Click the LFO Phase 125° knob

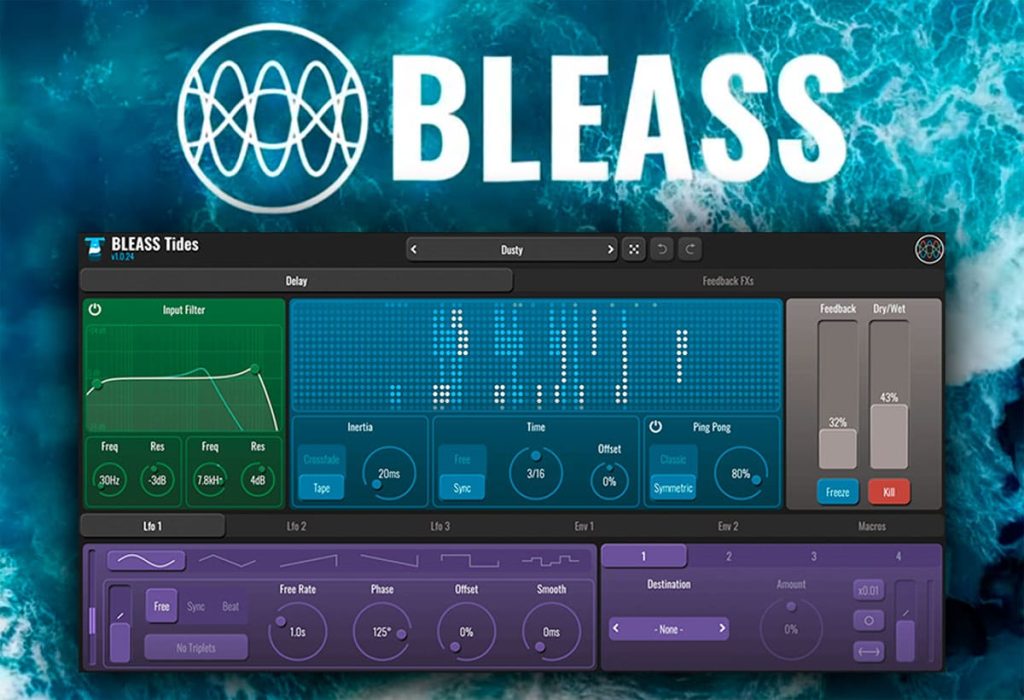(x=382, y=631)
